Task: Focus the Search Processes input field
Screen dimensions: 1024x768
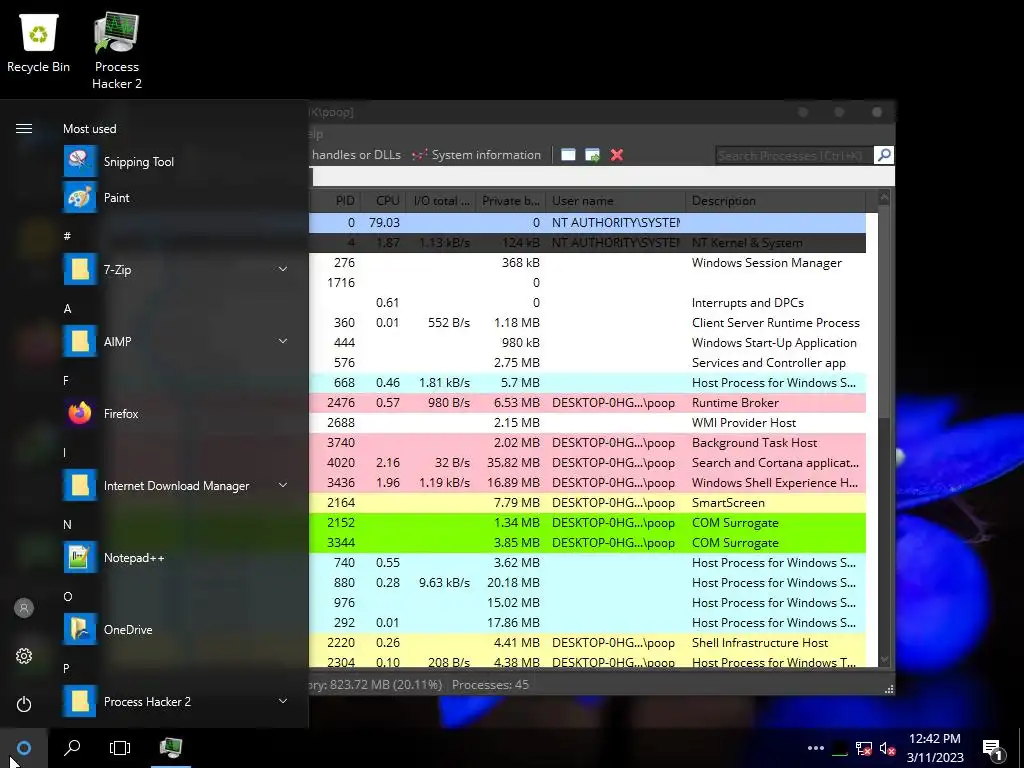Action: coord(793,155)
